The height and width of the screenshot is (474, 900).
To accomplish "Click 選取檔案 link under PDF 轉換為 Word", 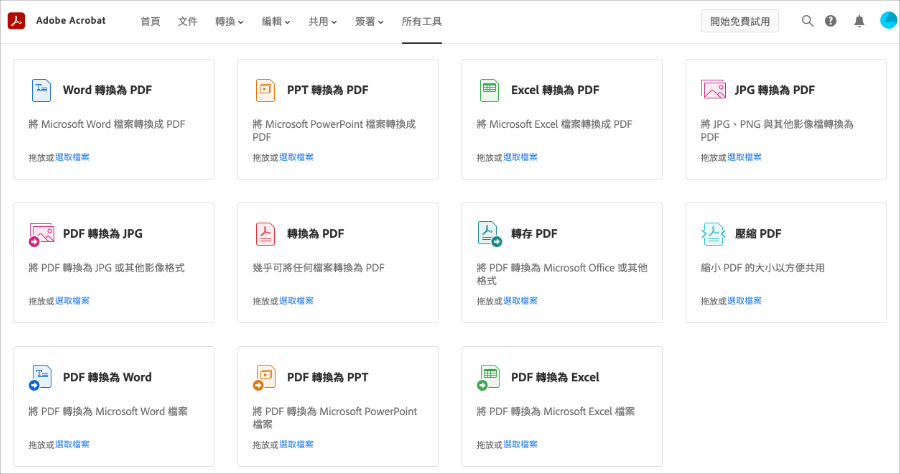I will click(x=72, y=445).
